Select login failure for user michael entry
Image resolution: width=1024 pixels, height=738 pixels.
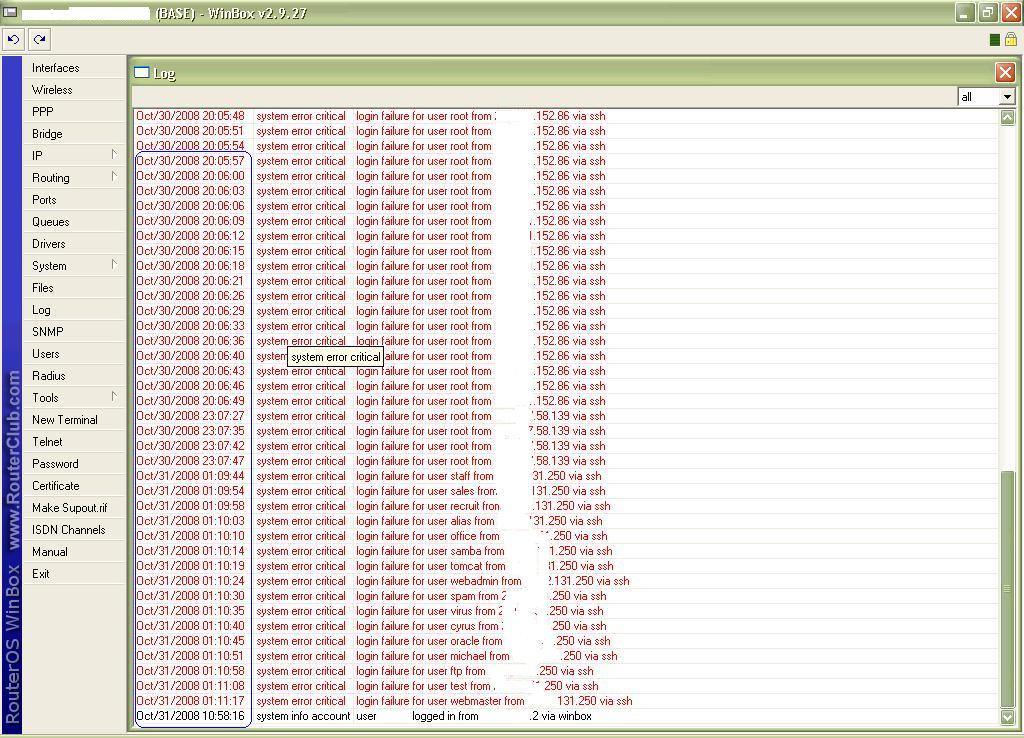[x=566, y=657]
